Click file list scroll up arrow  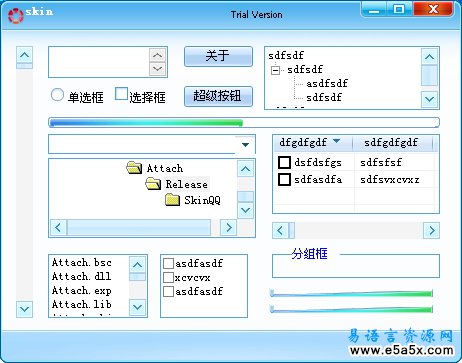(x=137, y=265)
